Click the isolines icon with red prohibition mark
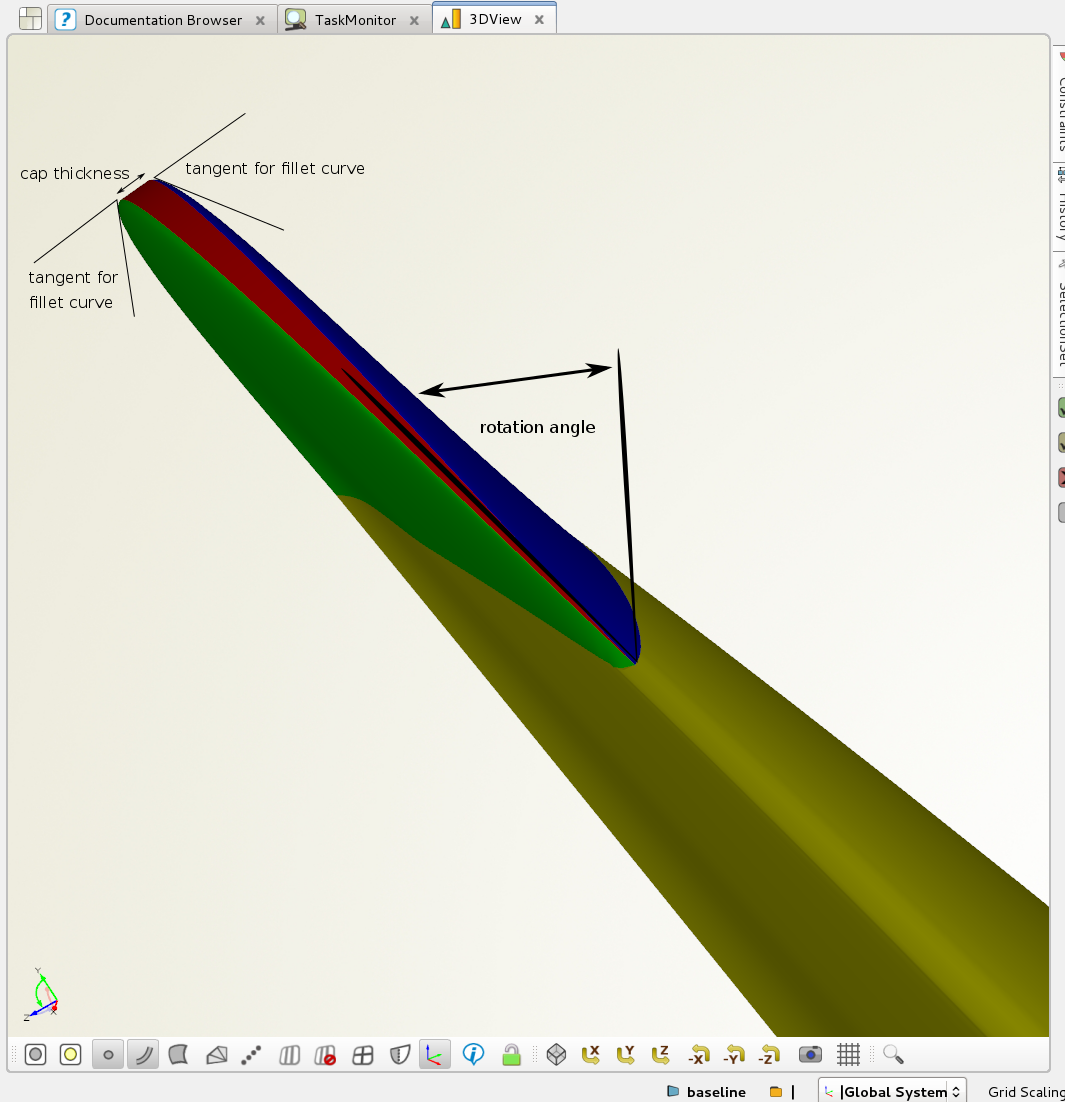The width and height of the screenshot is (1065, 1102). point(325,1055)
